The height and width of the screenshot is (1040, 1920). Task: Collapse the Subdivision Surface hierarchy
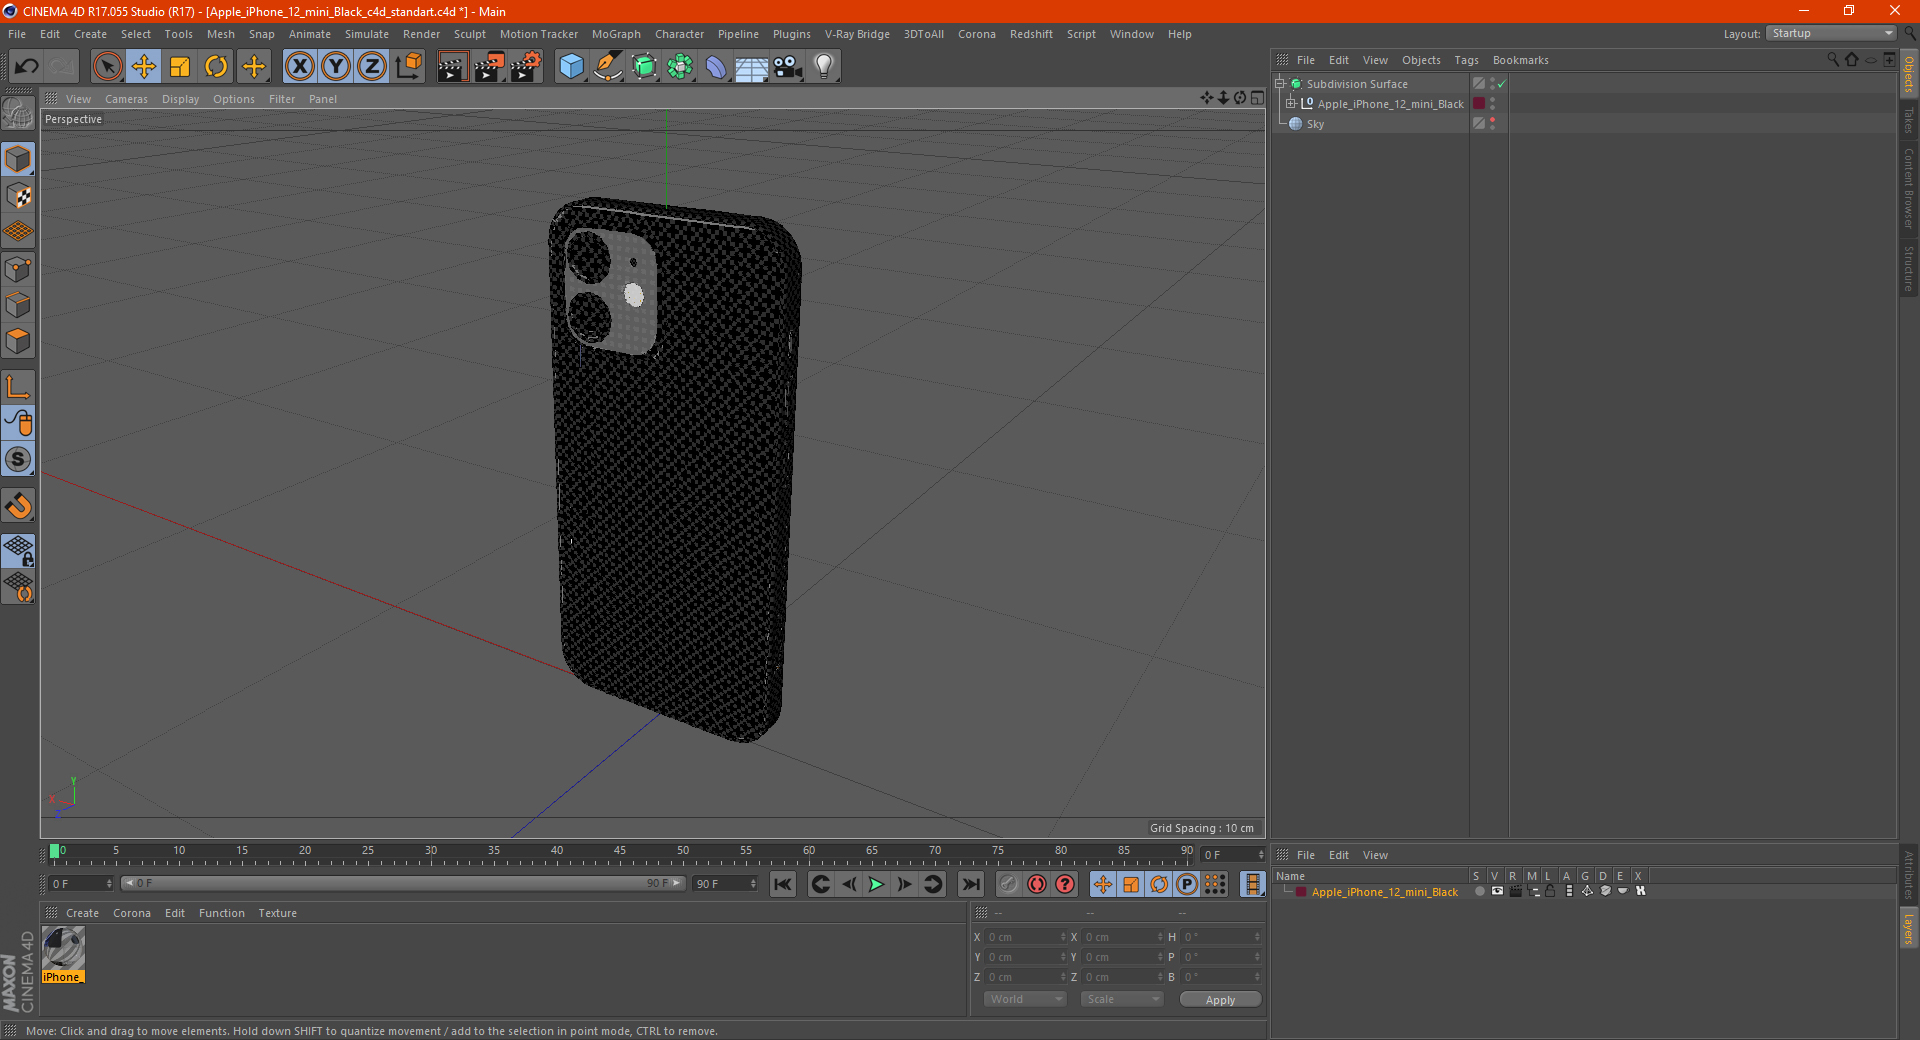click(1279, 84)
